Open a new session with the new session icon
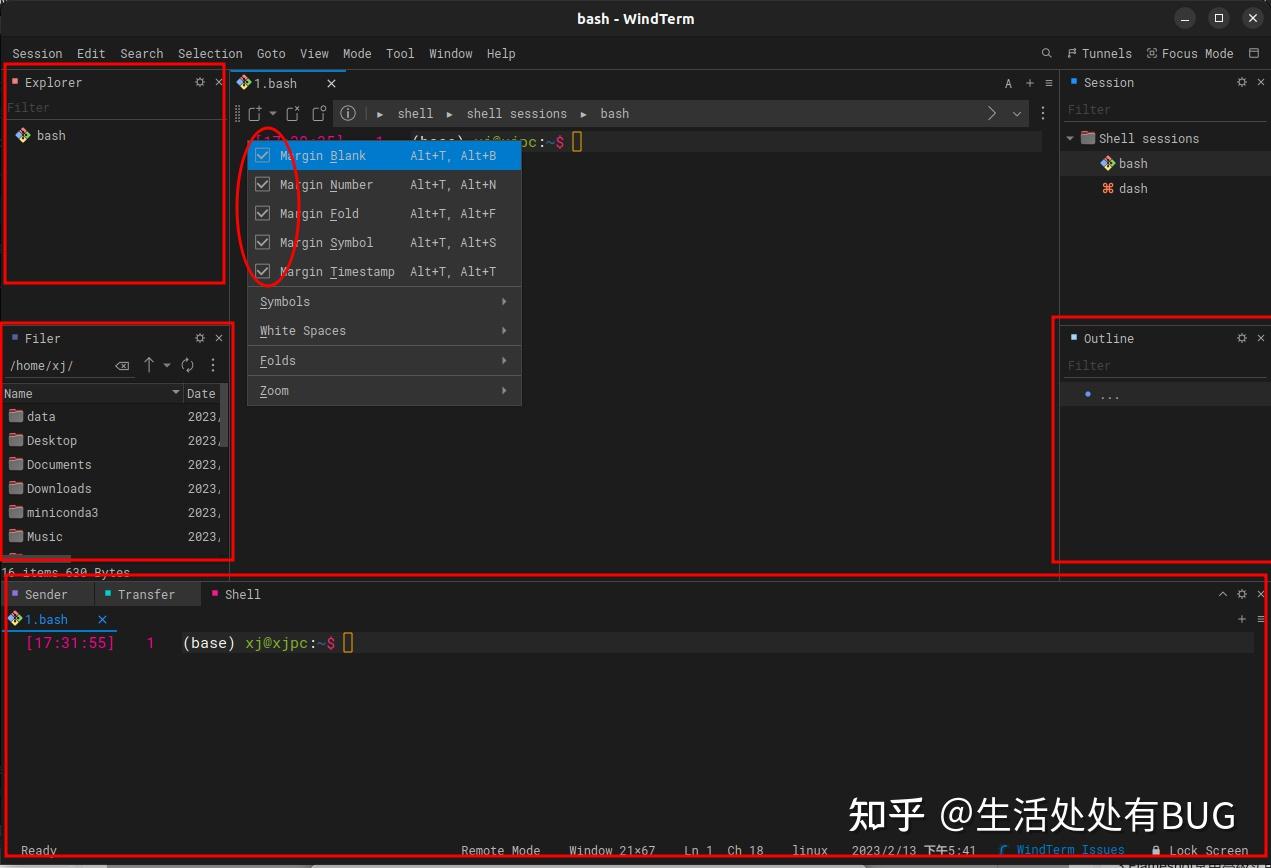This screenshot has width=1271, height=868. (x=253, y=113)
